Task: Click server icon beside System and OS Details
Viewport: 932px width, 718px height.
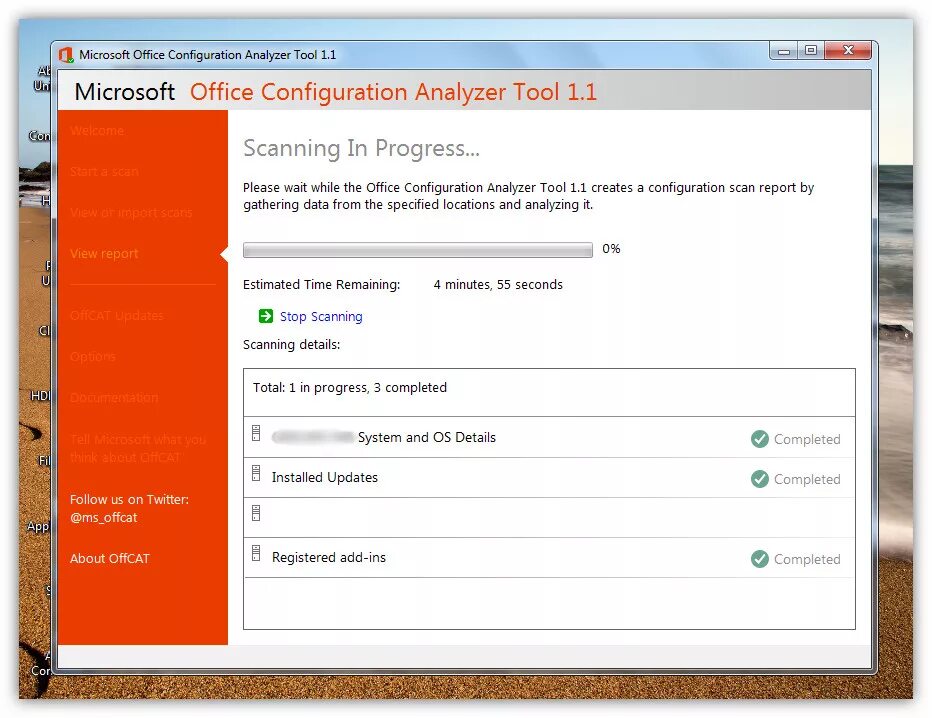Action: point(256,433)
